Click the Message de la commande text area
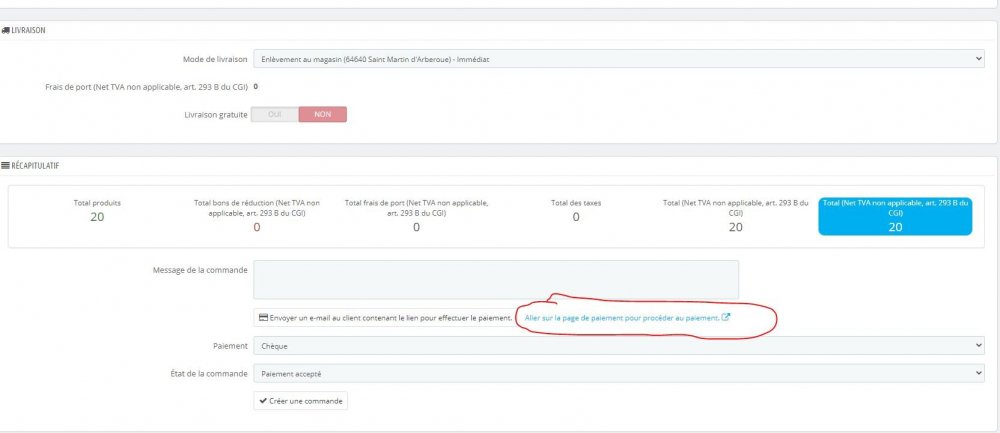 coord(496,279)
